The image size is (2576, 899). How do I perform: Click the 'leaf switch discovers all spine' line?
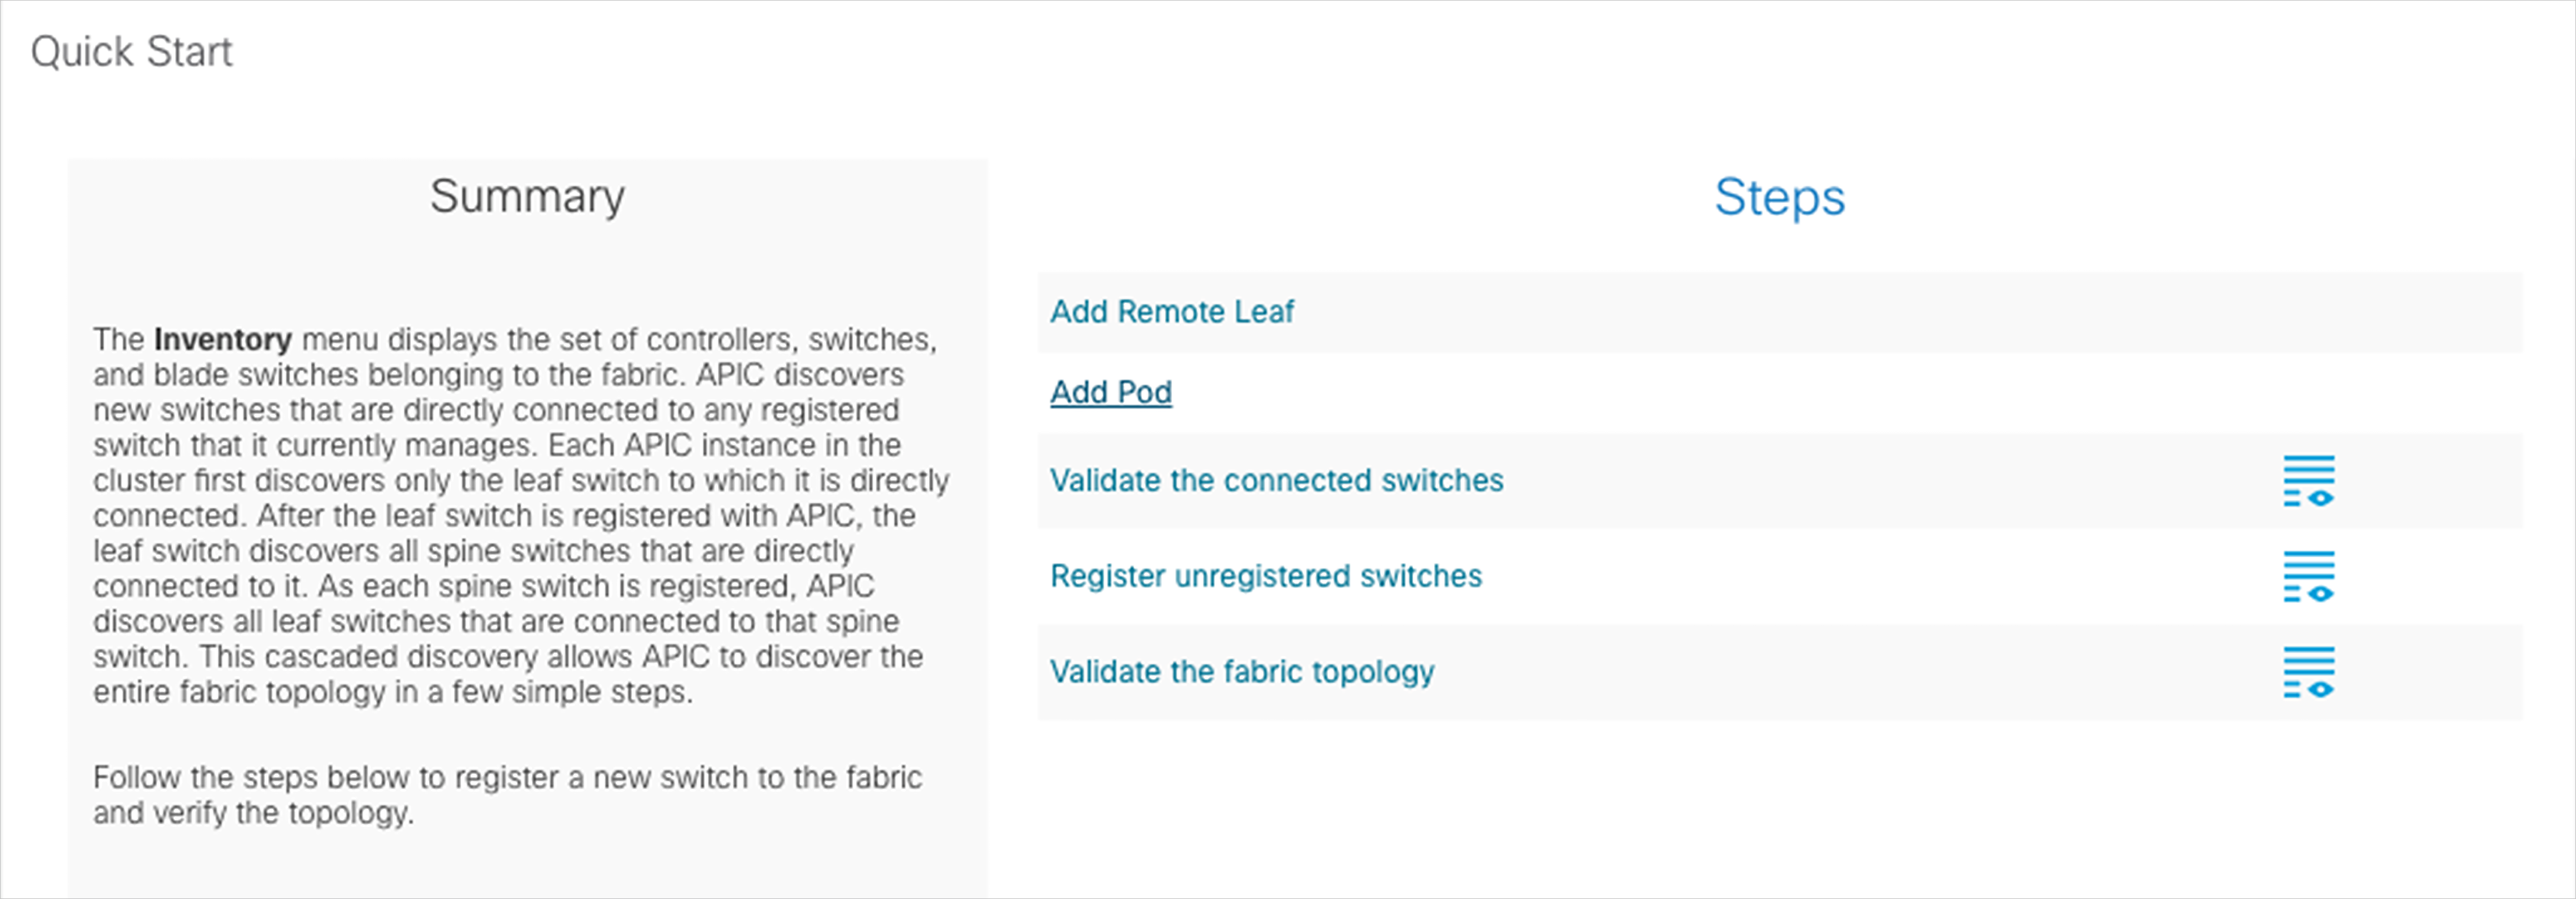coord(473,551)
